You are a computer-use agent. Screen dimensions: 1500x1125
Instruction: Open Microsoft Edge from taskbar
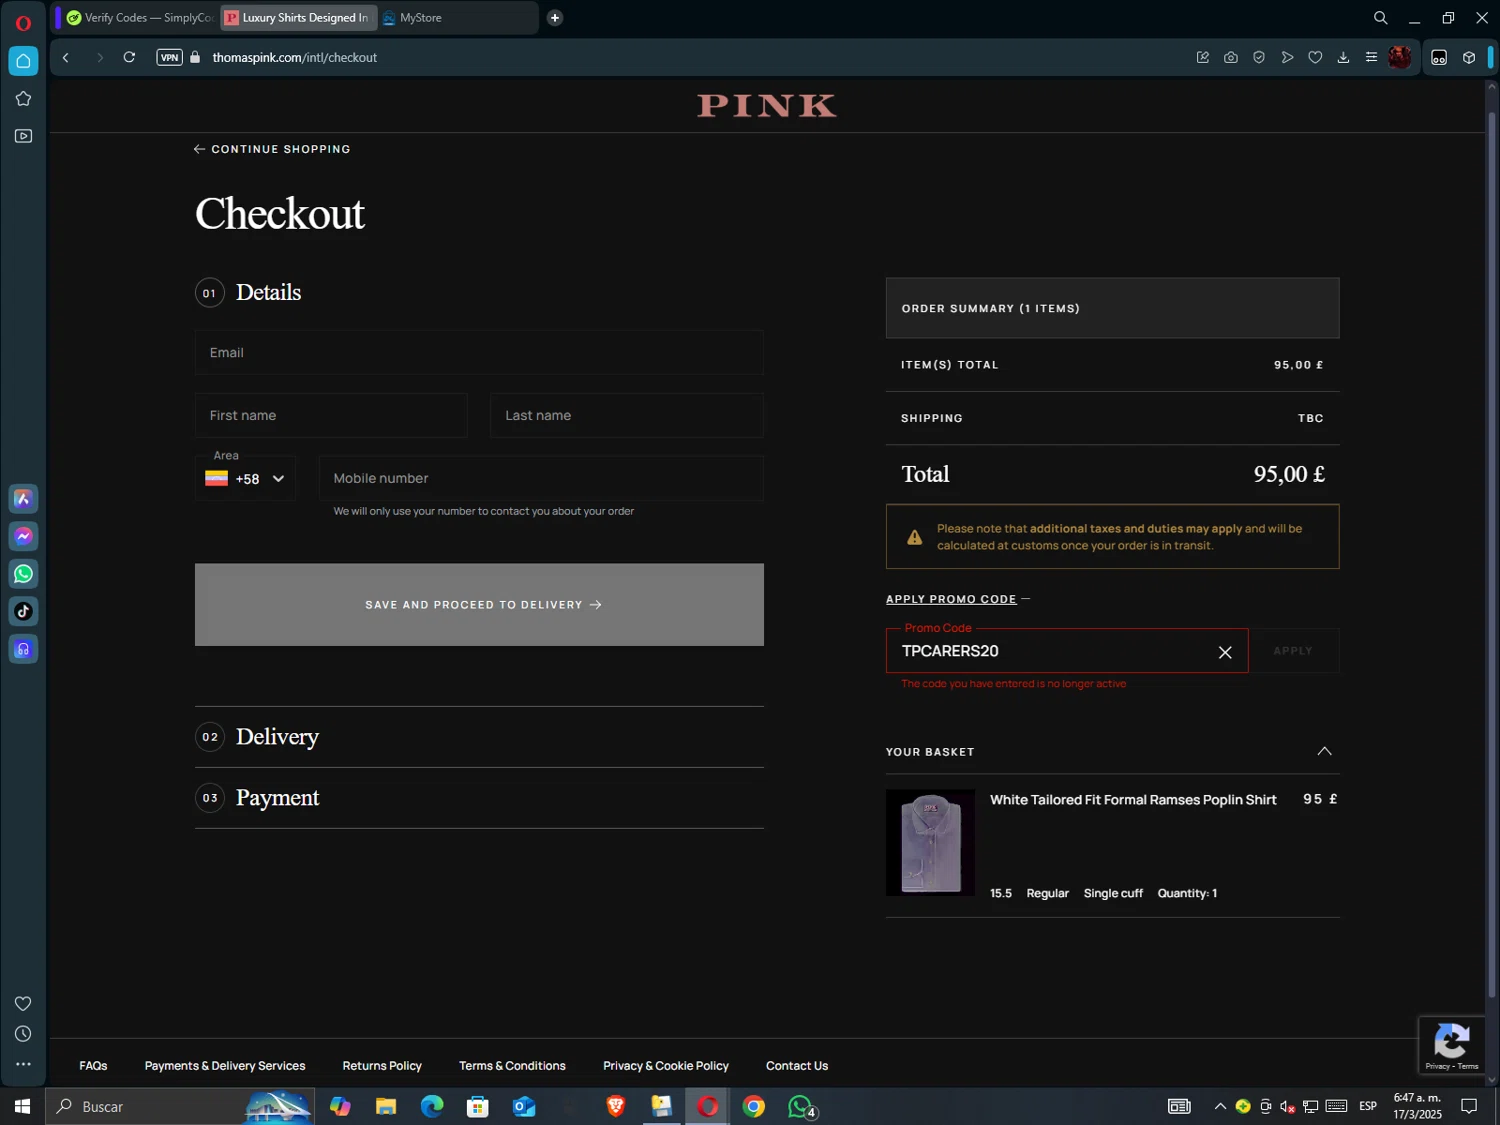(x=432, y=1106)
